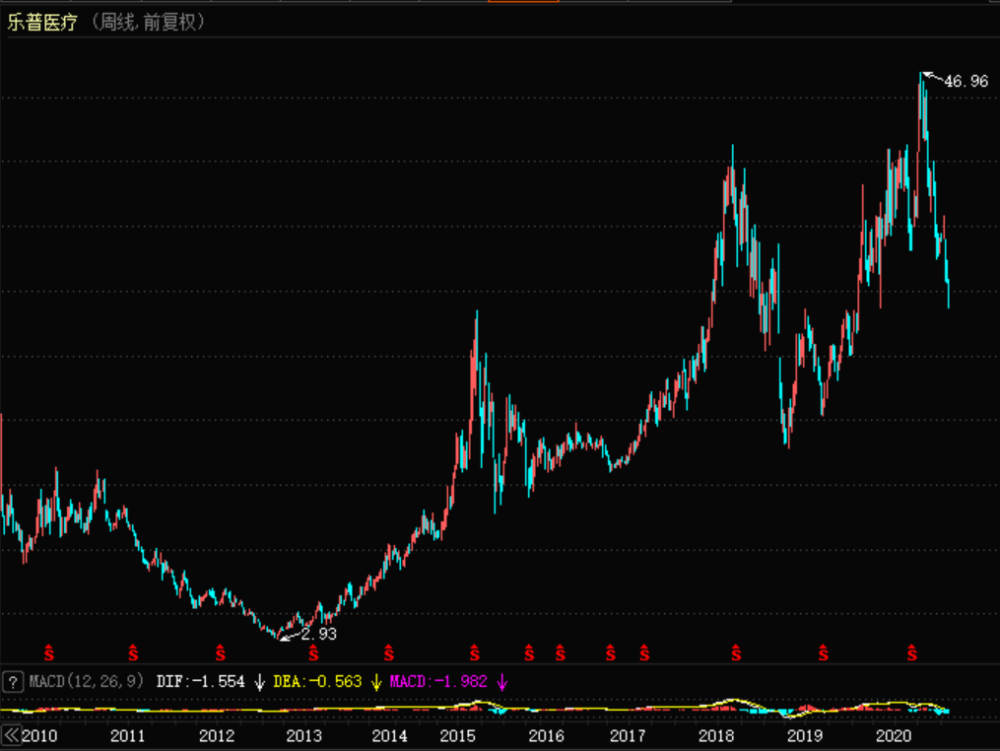Select the last red S marker near 2020
Viewport: 1000px width, 751px height.
pos(912,653)
